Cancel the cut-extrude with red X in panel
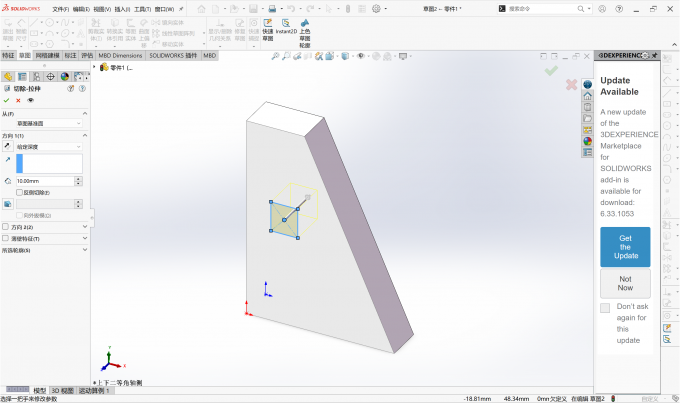The image size is (680, 403). 18,100
